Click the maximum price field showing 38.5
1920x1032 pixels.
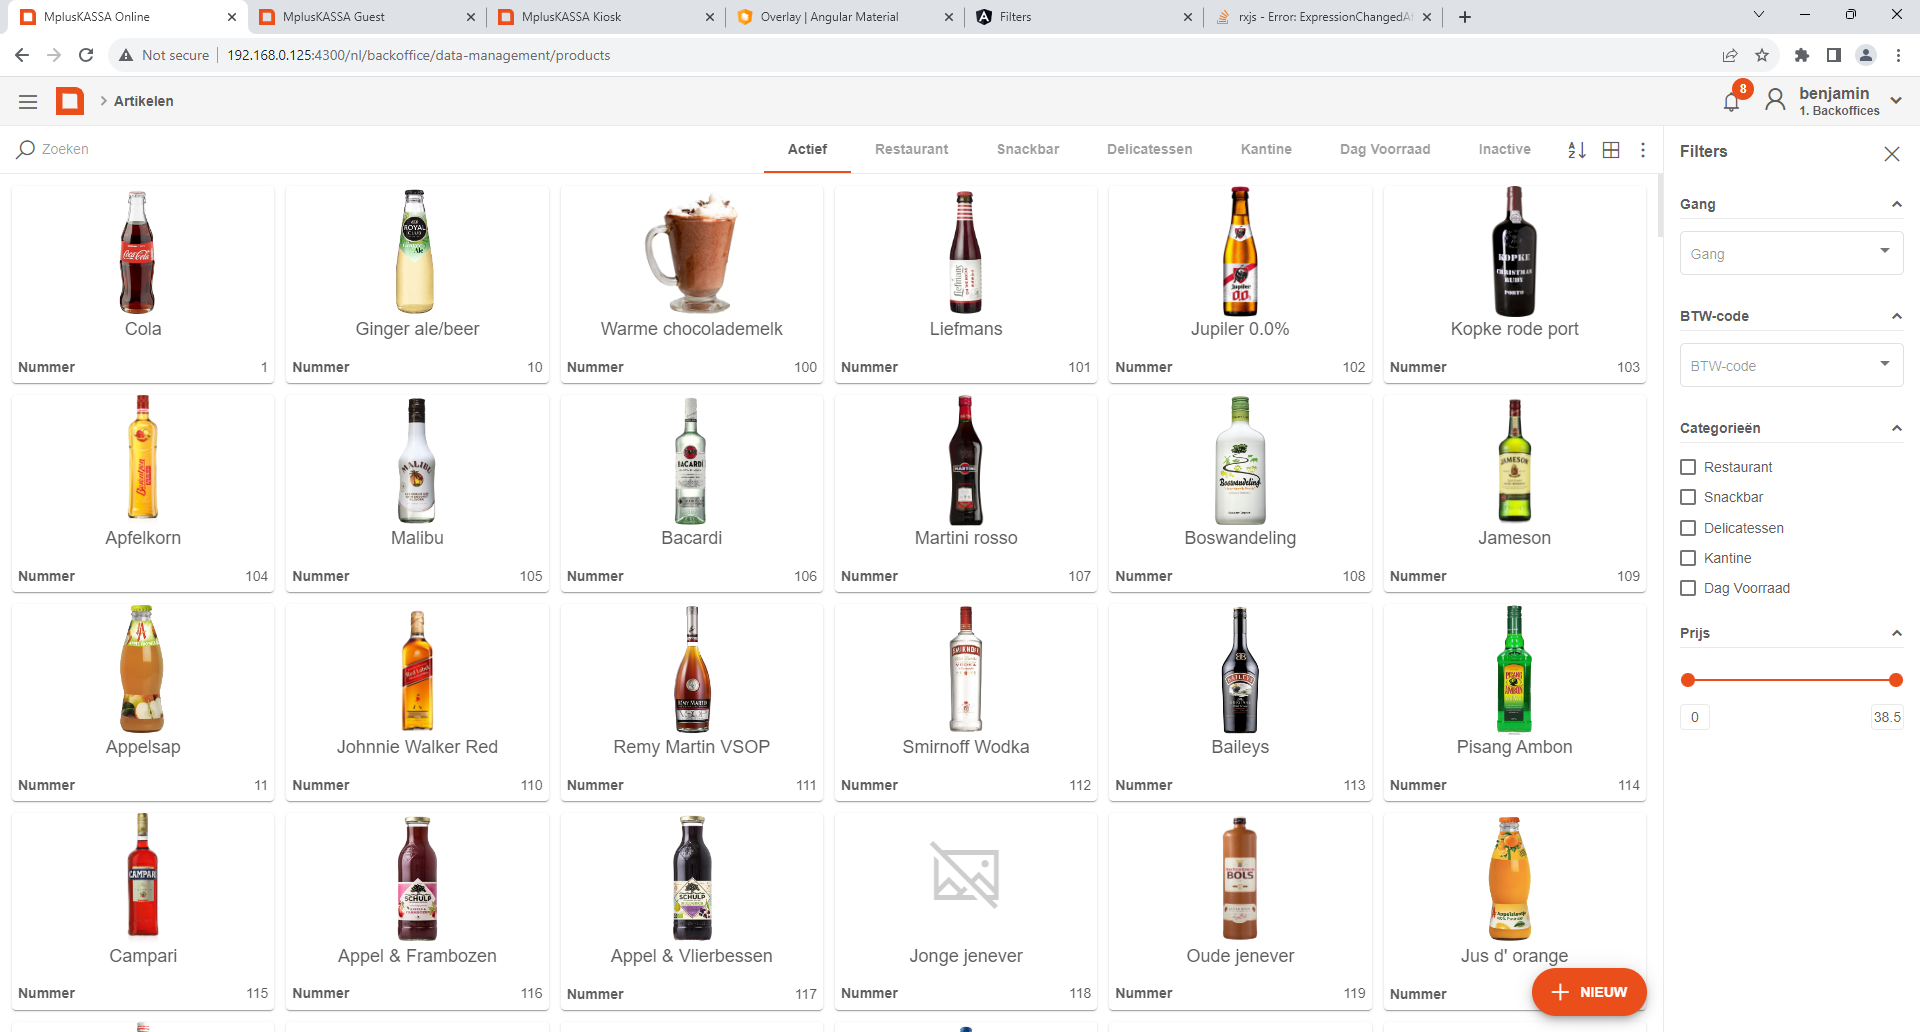click(x=1887, y=717)
